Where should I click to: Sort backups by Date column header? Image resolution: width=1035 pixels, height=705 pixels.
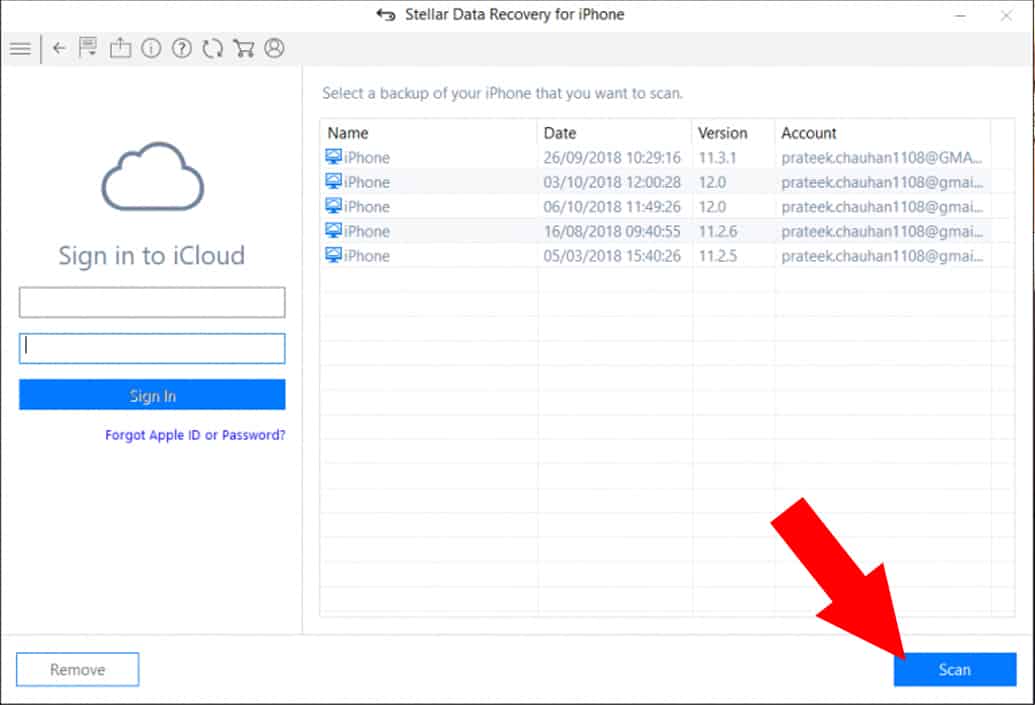pyautogui.click(x=560, y=133)
